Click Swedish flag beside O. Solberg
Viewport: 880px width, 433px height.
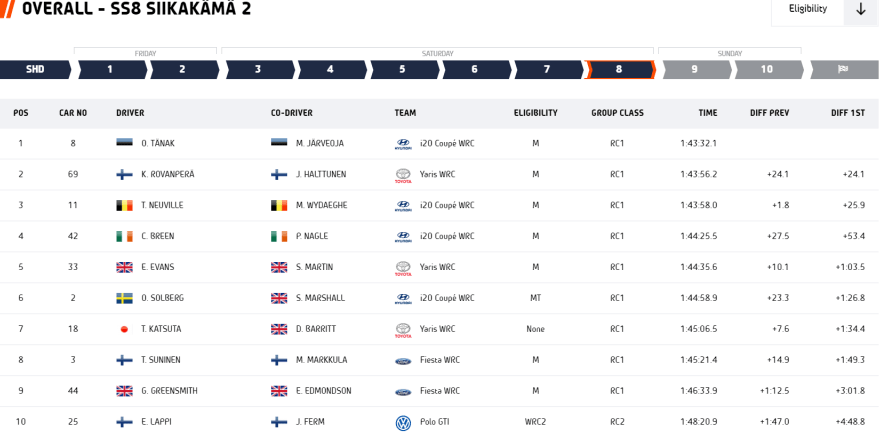pyautogui.click(x=125, y=298)
